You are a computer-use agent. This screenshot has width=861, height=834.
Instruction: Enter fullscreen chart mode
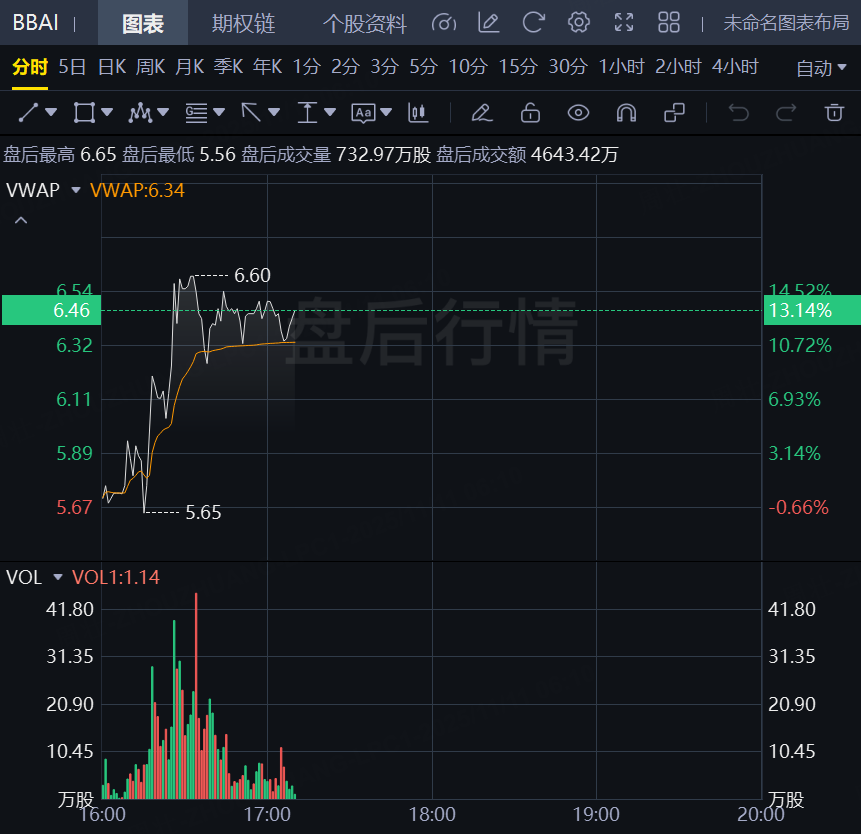(x=624, y=23)
